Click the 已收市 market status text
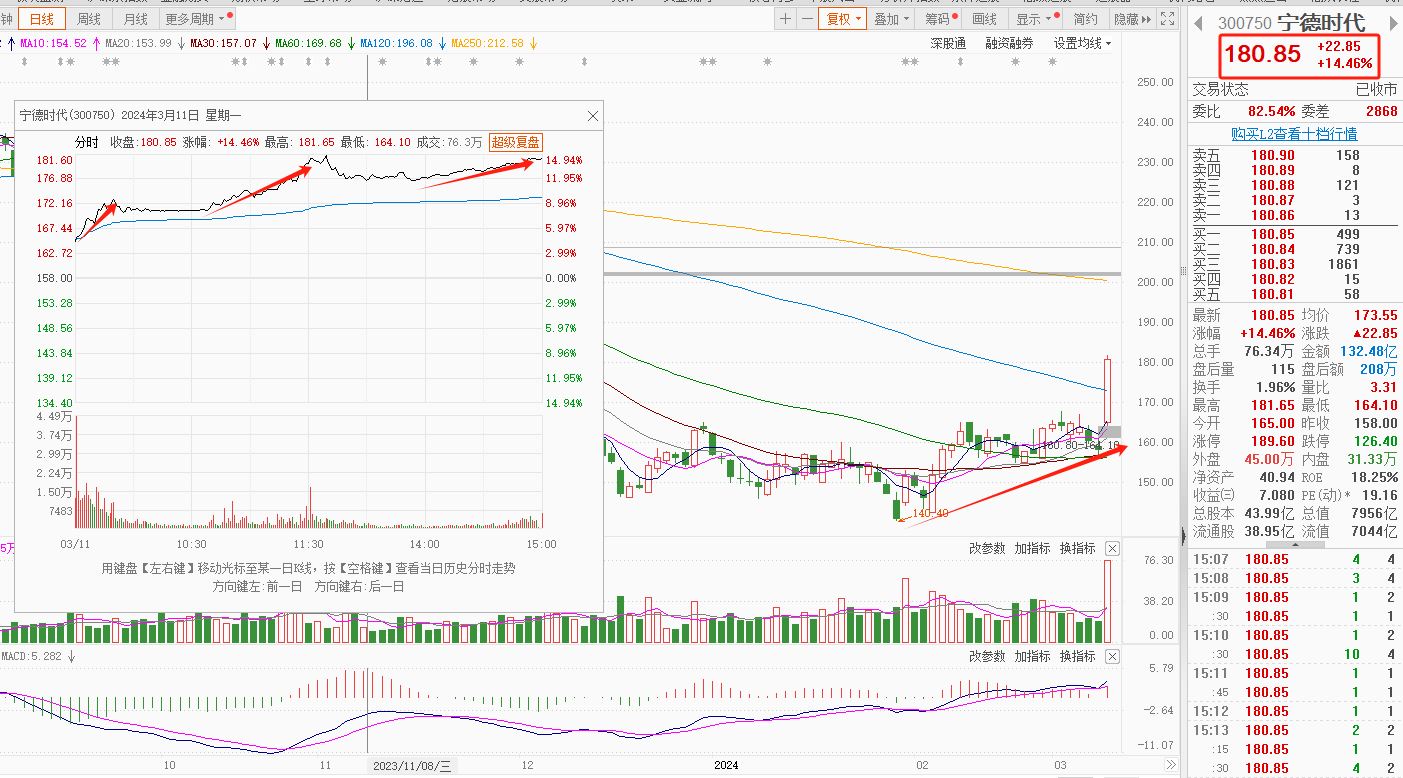This screenshot has height=778, width=1403. 1376,89
